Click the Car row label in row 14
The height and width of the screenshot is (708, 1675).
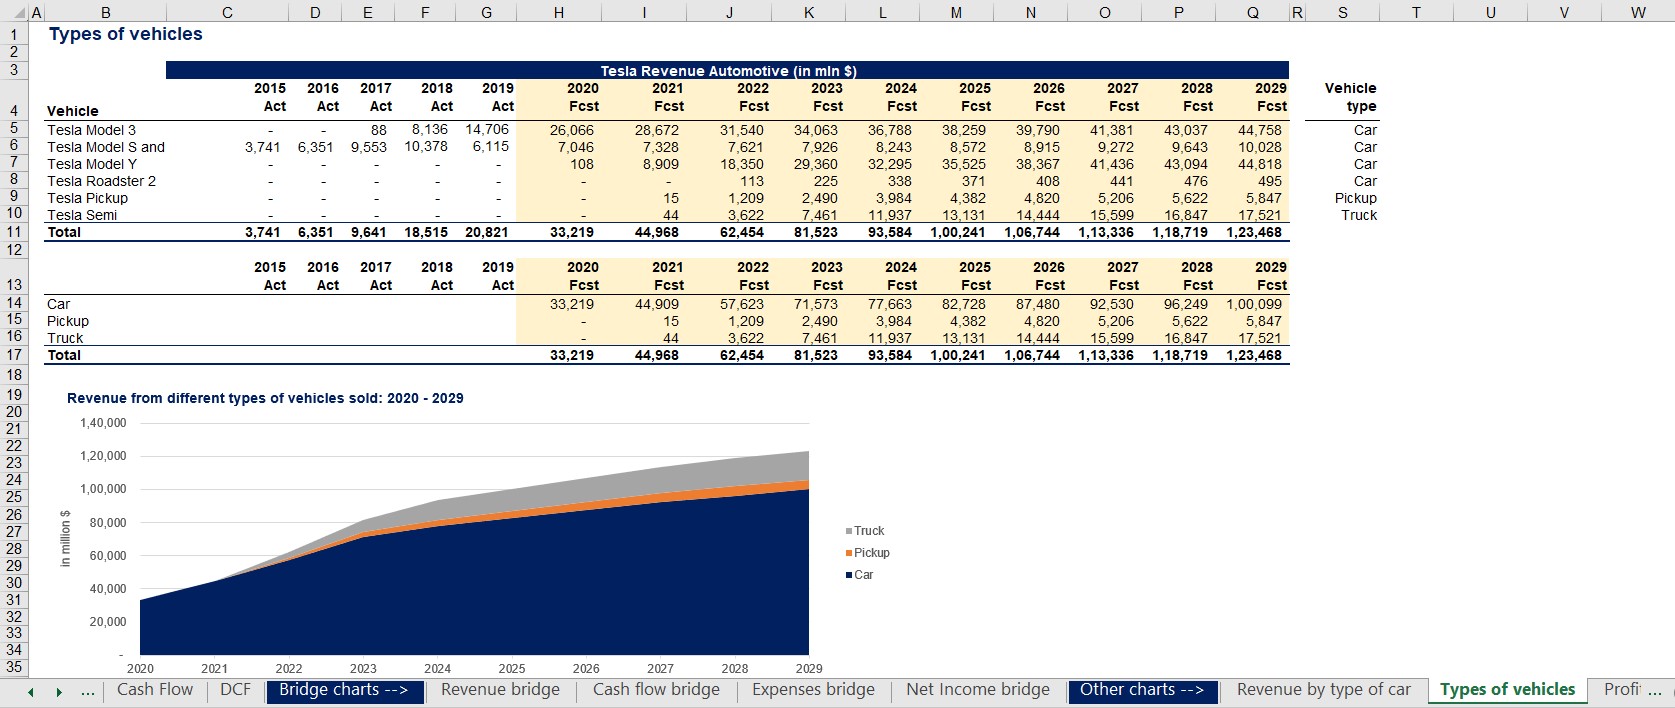pos(59,304)
